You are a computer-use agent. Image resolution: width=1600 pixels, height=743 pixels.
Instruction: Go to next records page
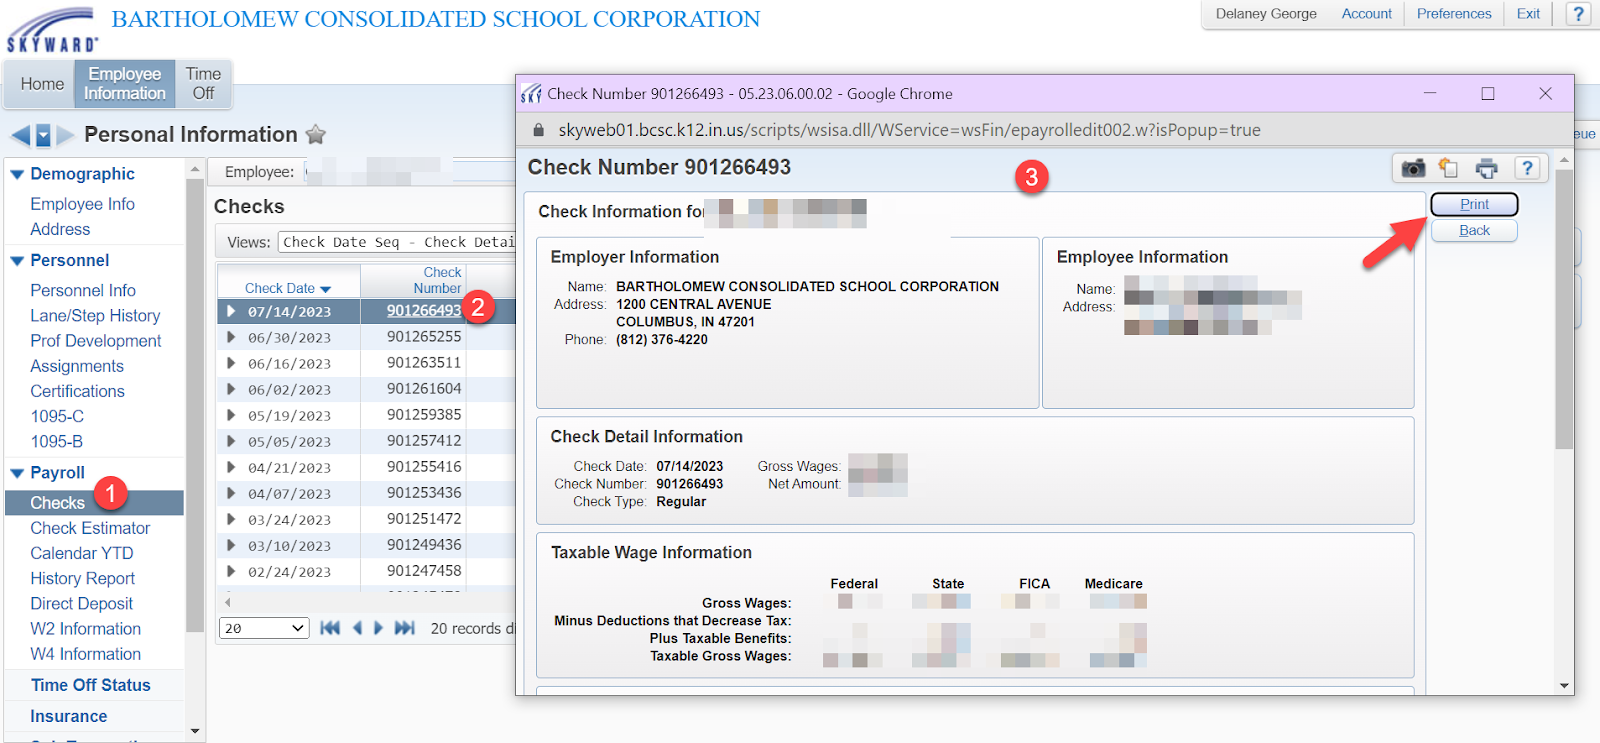378,628
